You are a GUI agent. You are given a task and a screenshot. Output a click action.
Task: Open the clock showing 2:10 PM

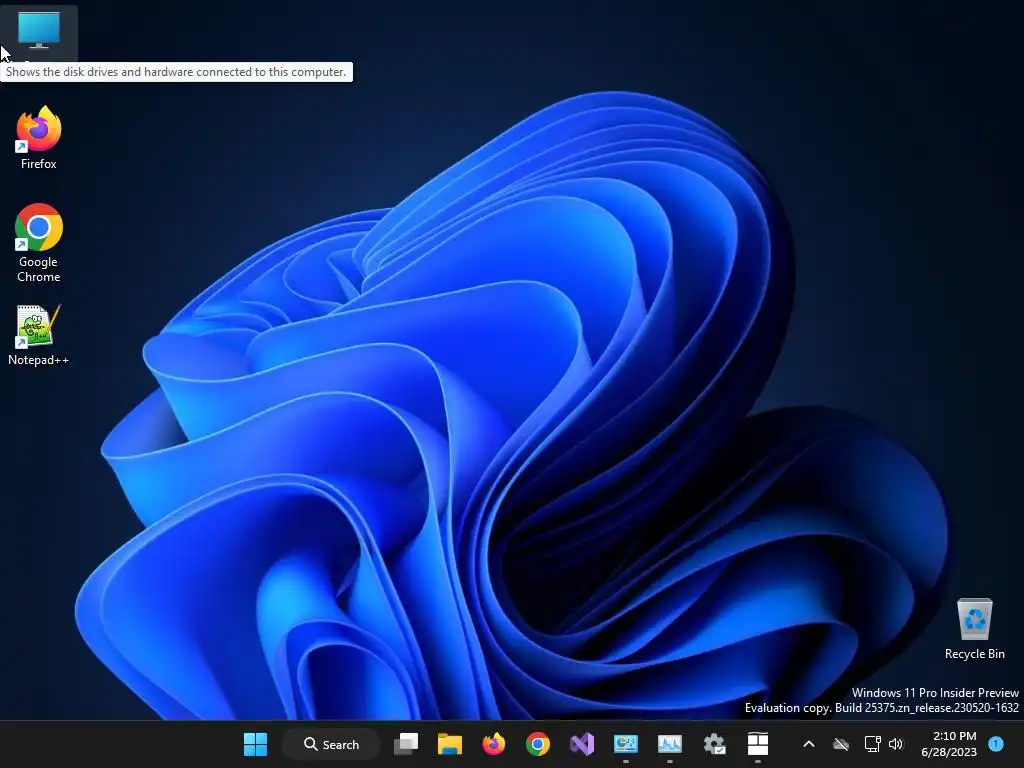point(949,744)
